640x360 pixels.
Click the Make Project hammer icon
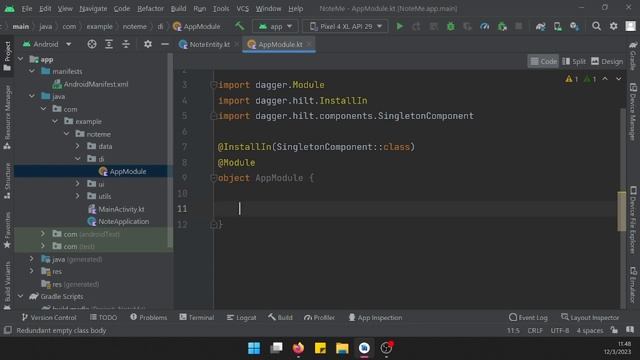click(x=240, y=27)
